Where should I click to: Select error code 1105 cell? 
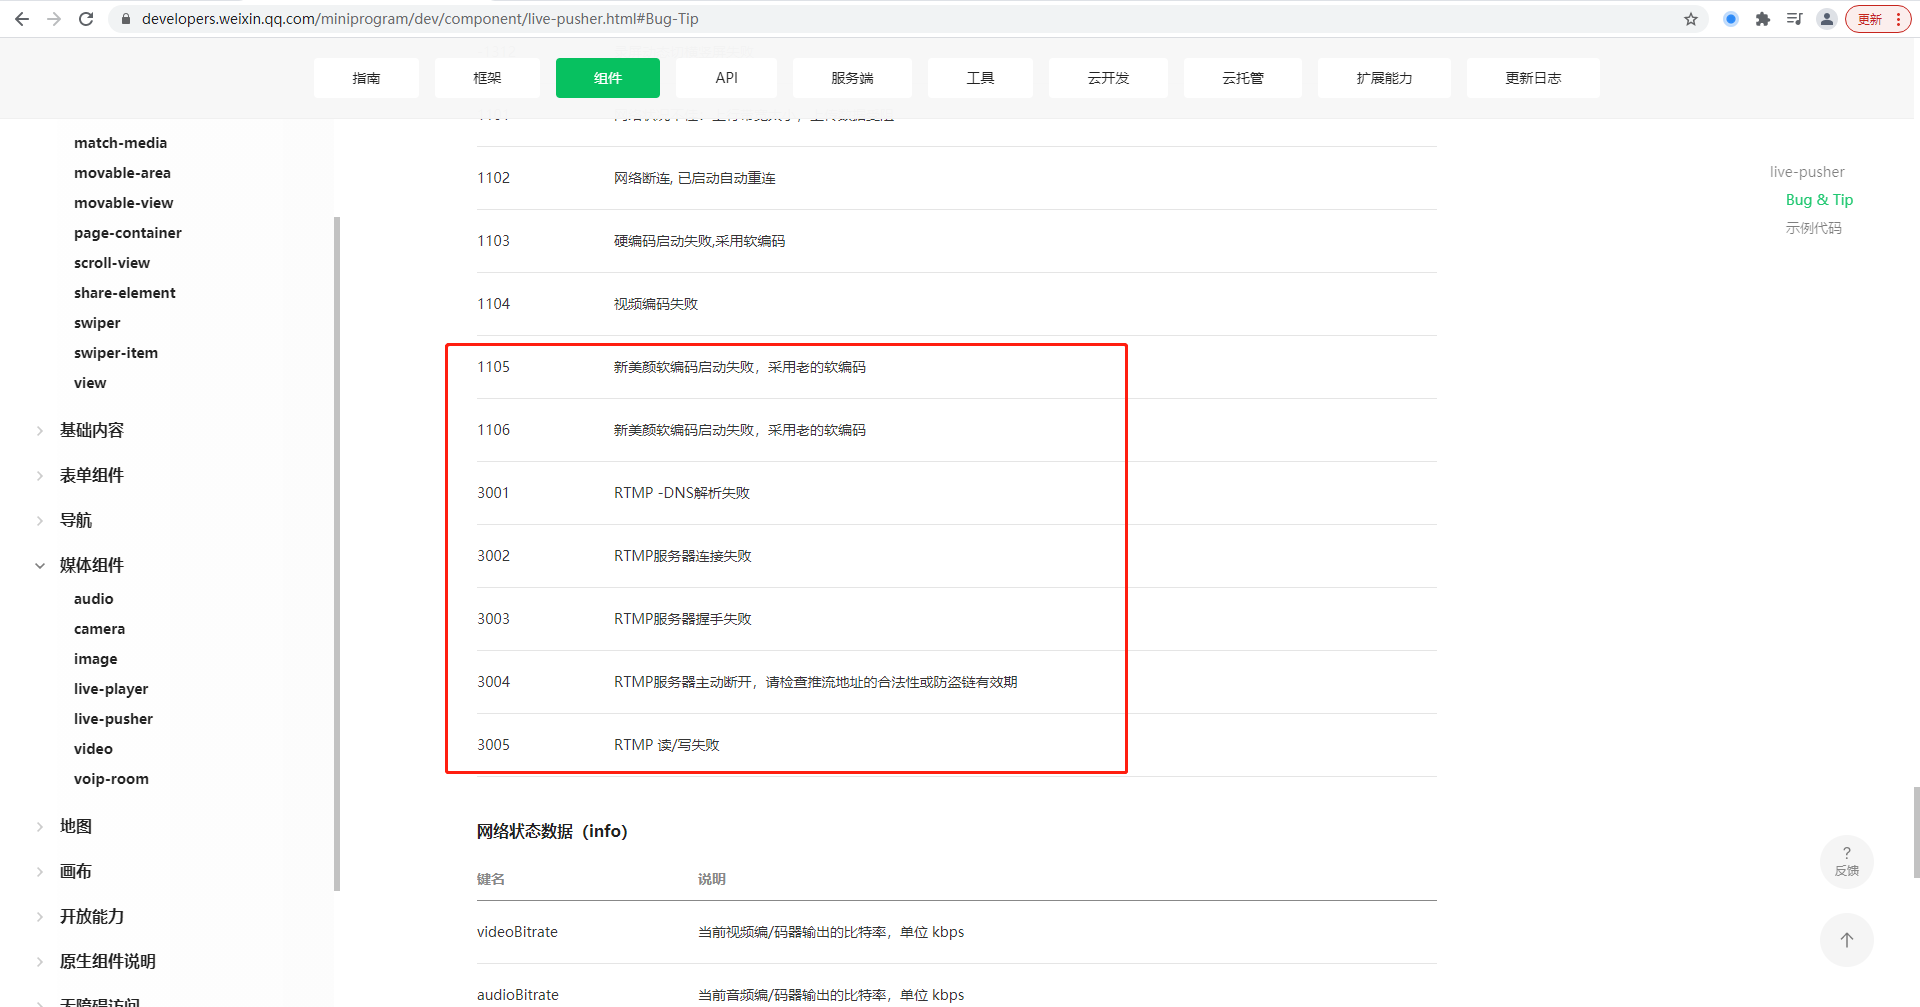[493, 367]
